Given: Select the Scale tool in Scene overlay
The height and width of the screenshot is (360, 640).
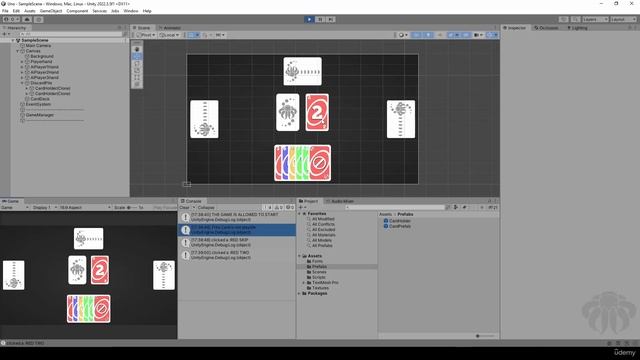Looking at the screenshot, I should [137, 70].
